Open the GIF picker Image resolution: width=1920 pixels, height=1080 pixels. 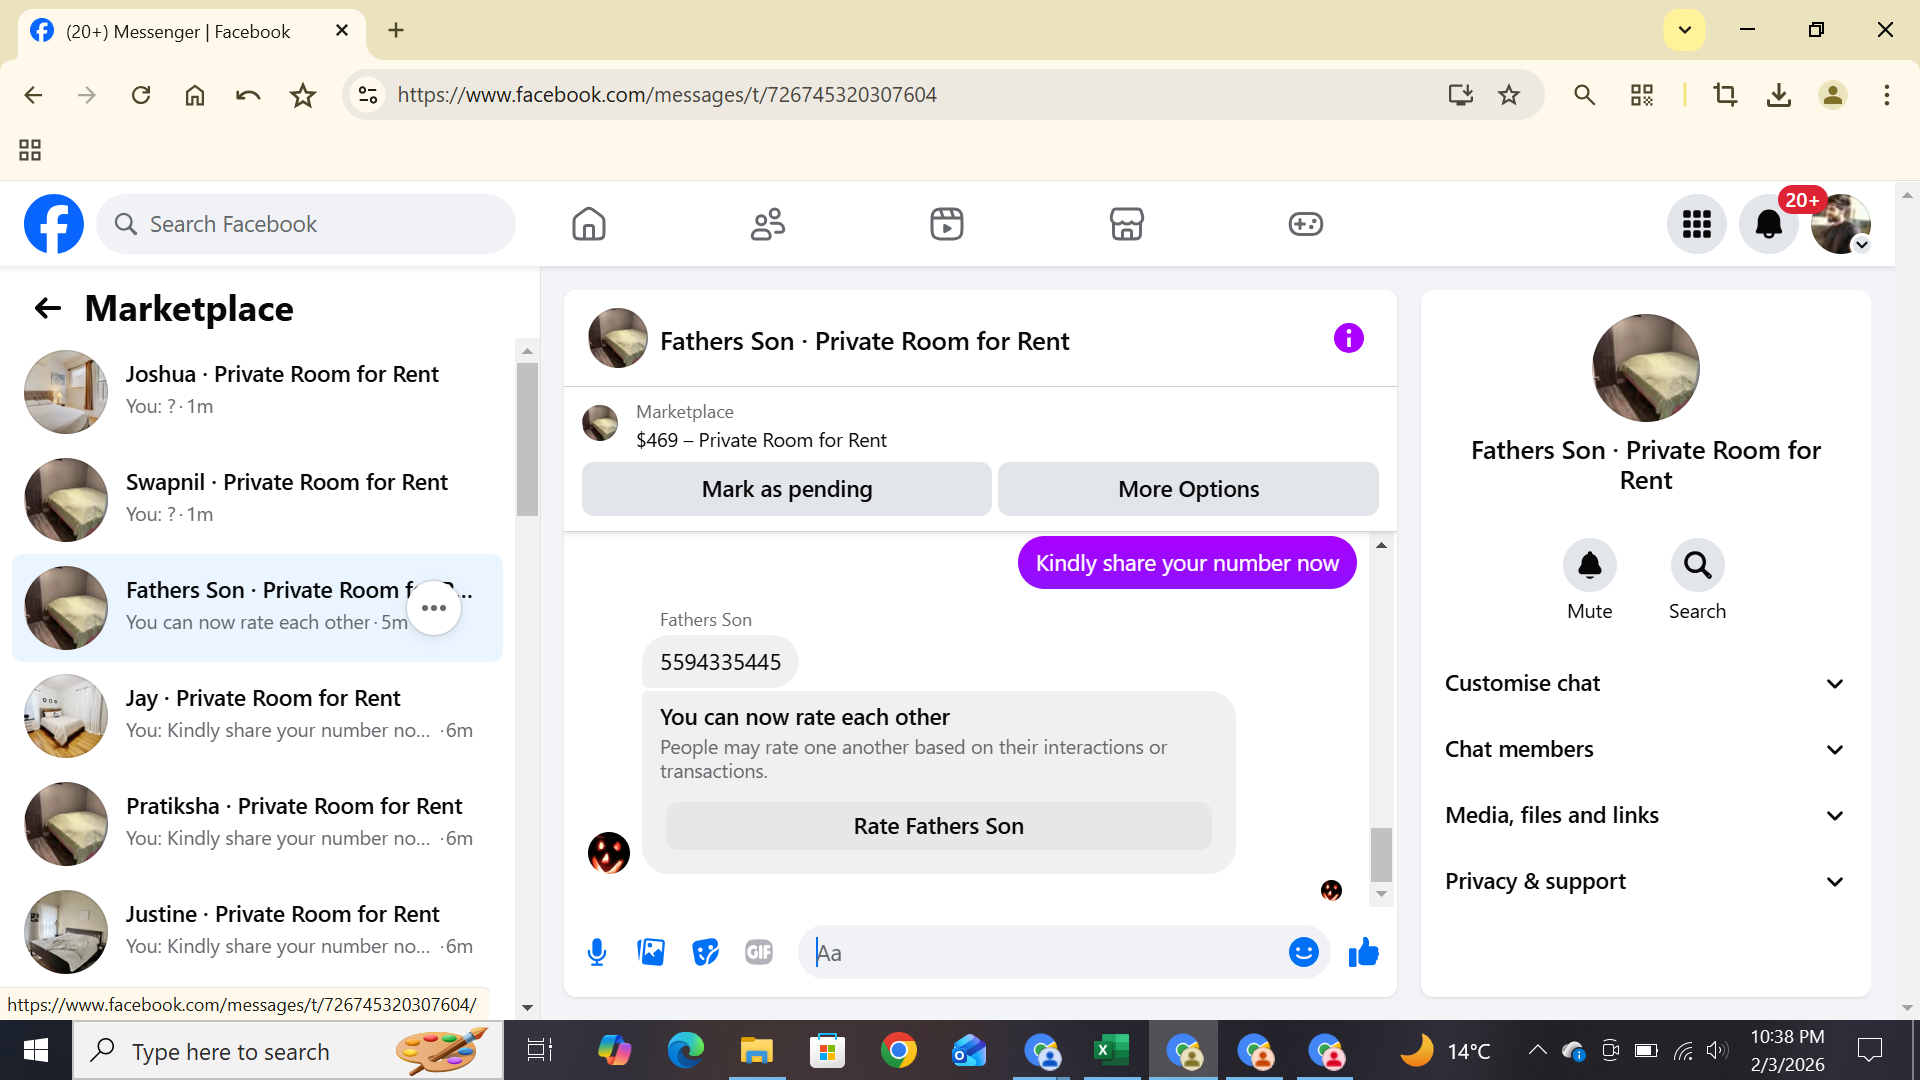759,952
